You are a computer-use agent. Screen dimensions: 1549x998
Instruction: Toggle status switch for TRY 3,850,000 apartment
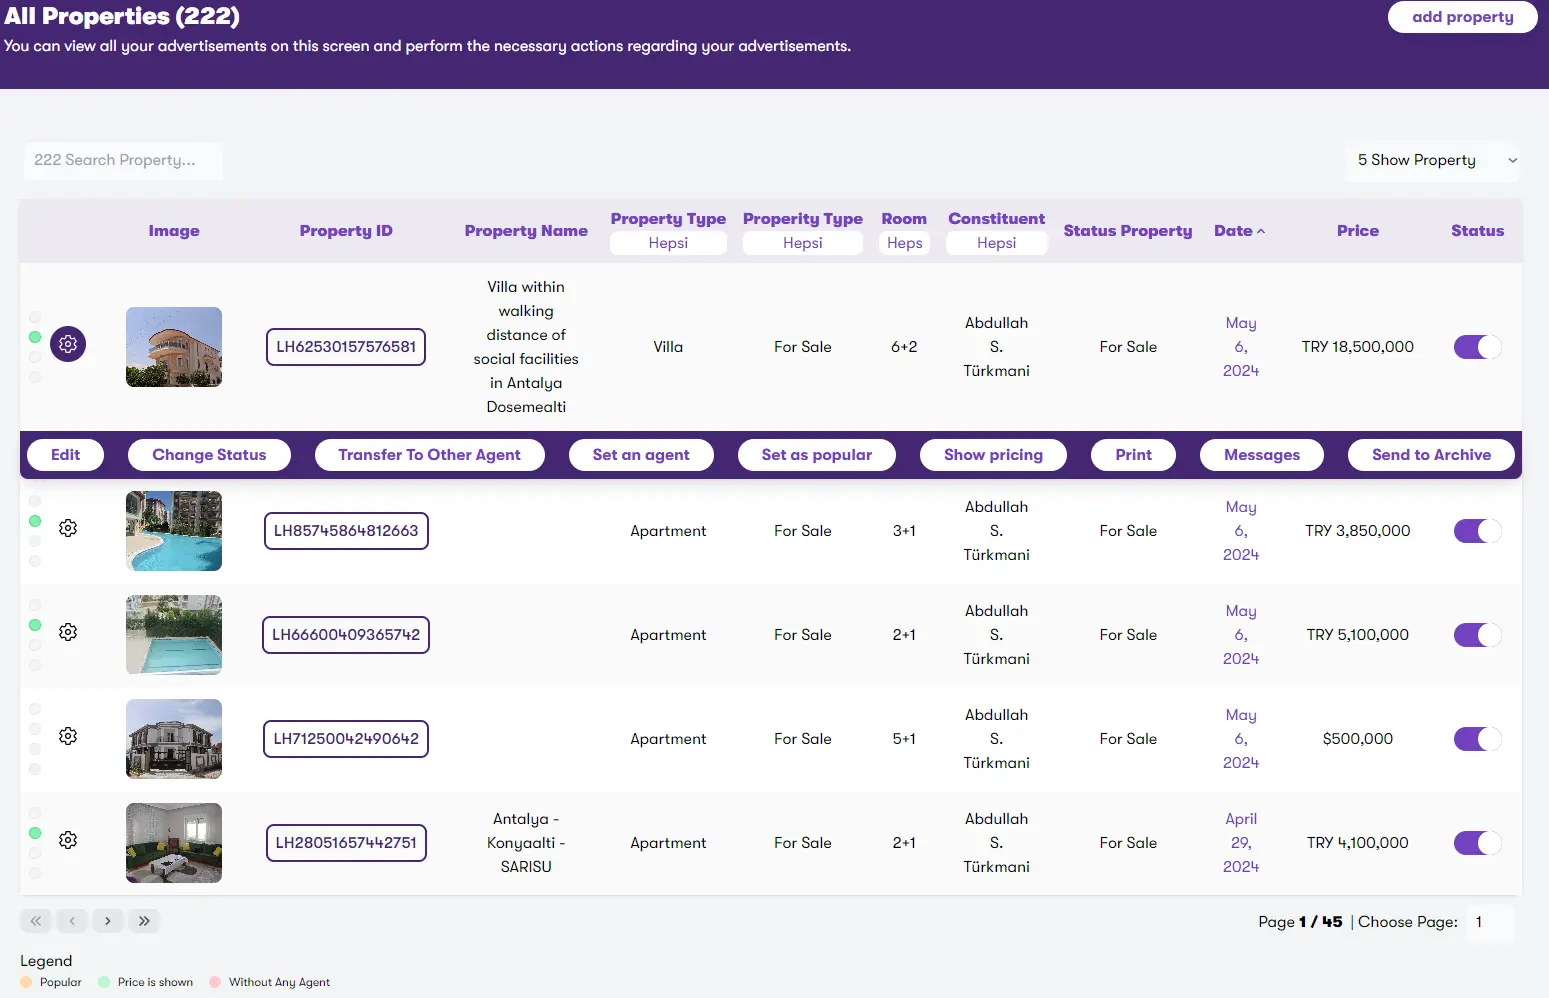tap(1477, 531)
